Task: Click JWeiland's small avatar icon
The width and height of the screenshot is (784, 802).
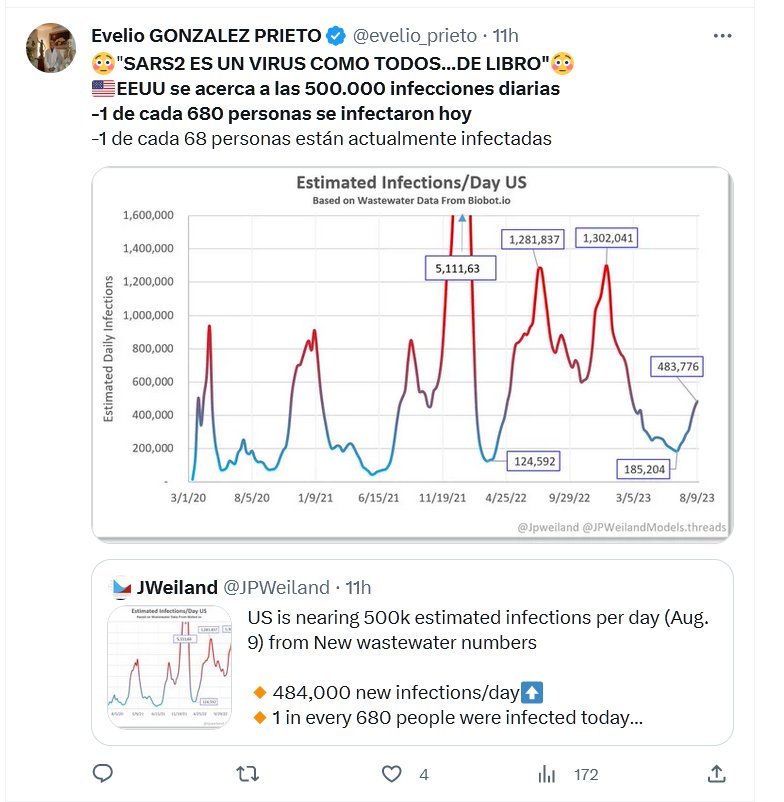Action: [122, 587]
